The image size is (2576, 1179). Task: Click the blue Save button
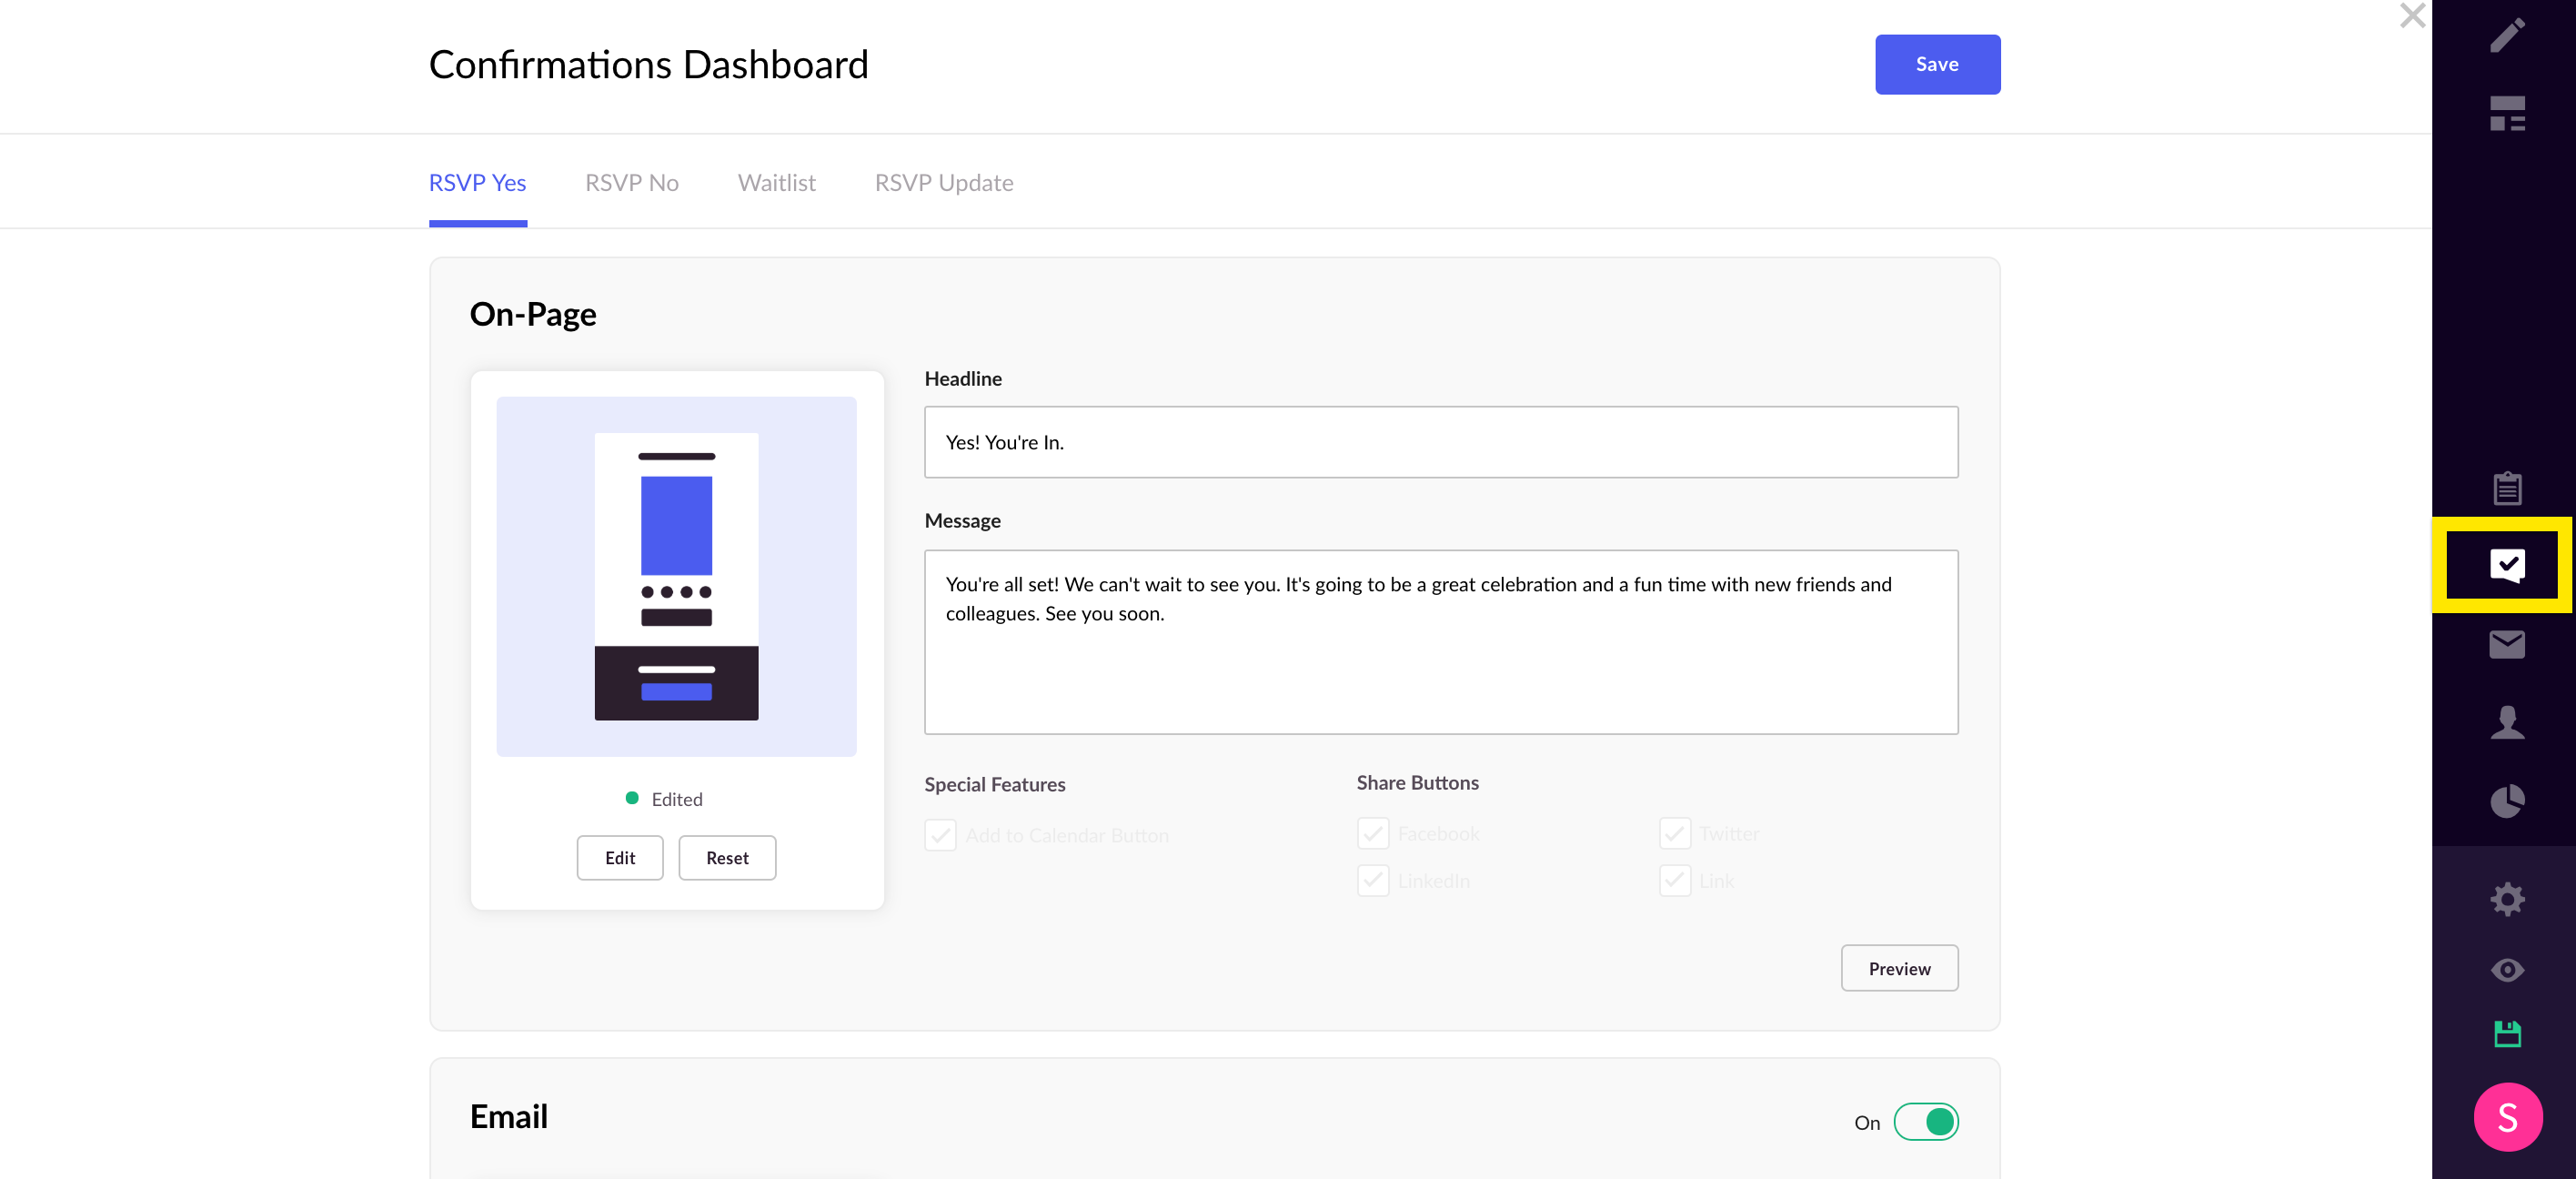pos(1937,64)
